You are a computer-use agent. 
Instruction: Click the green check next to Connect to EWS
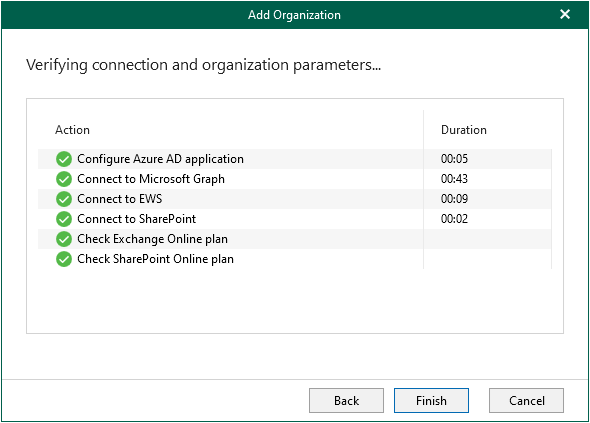pyautogui.click(x=64, y=199)
